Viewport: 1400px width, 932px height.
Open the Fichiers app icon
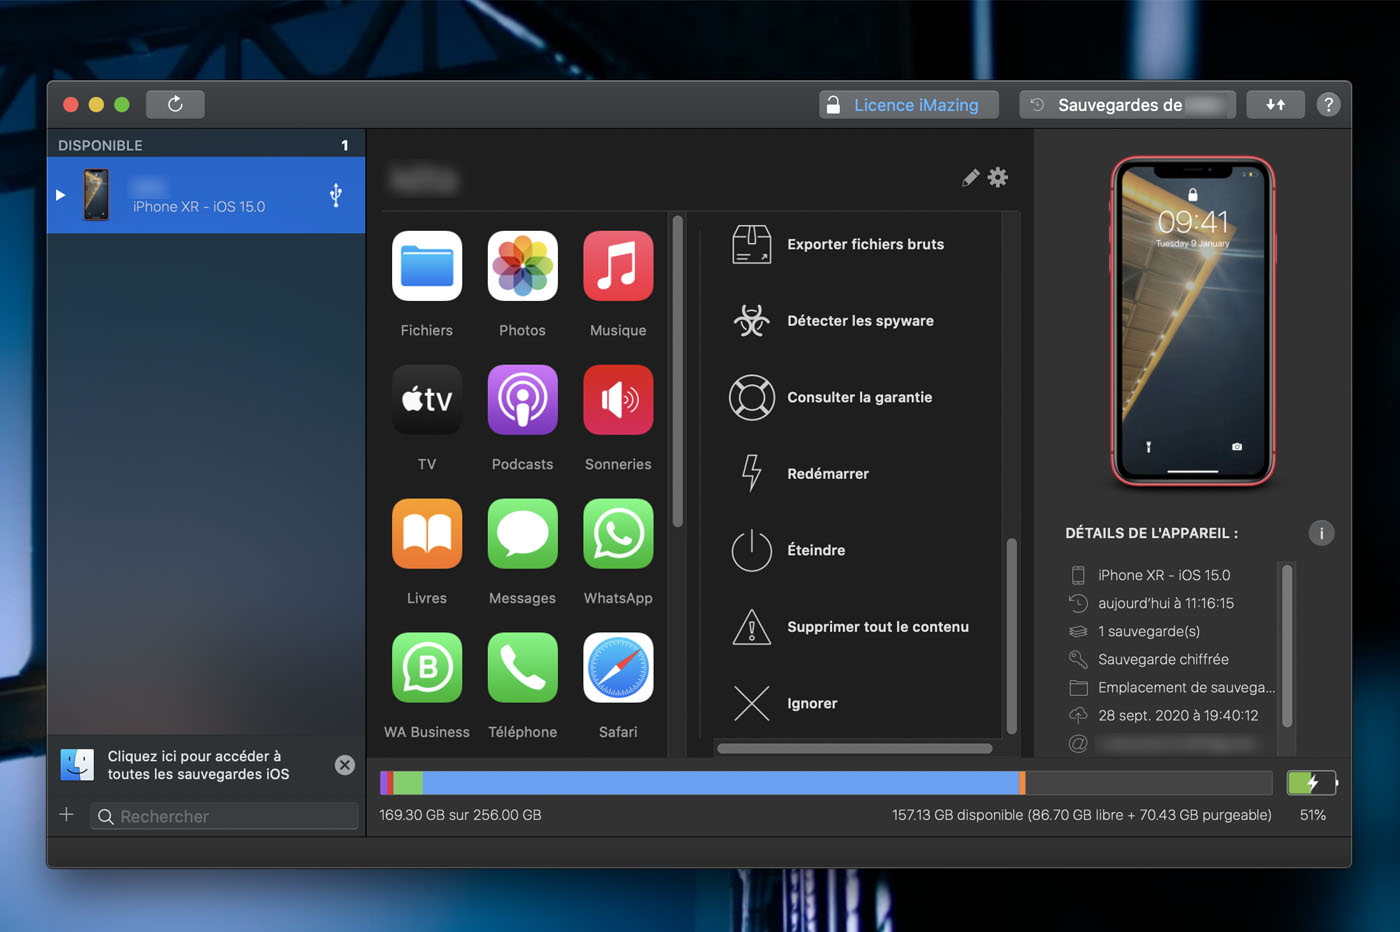427,266
